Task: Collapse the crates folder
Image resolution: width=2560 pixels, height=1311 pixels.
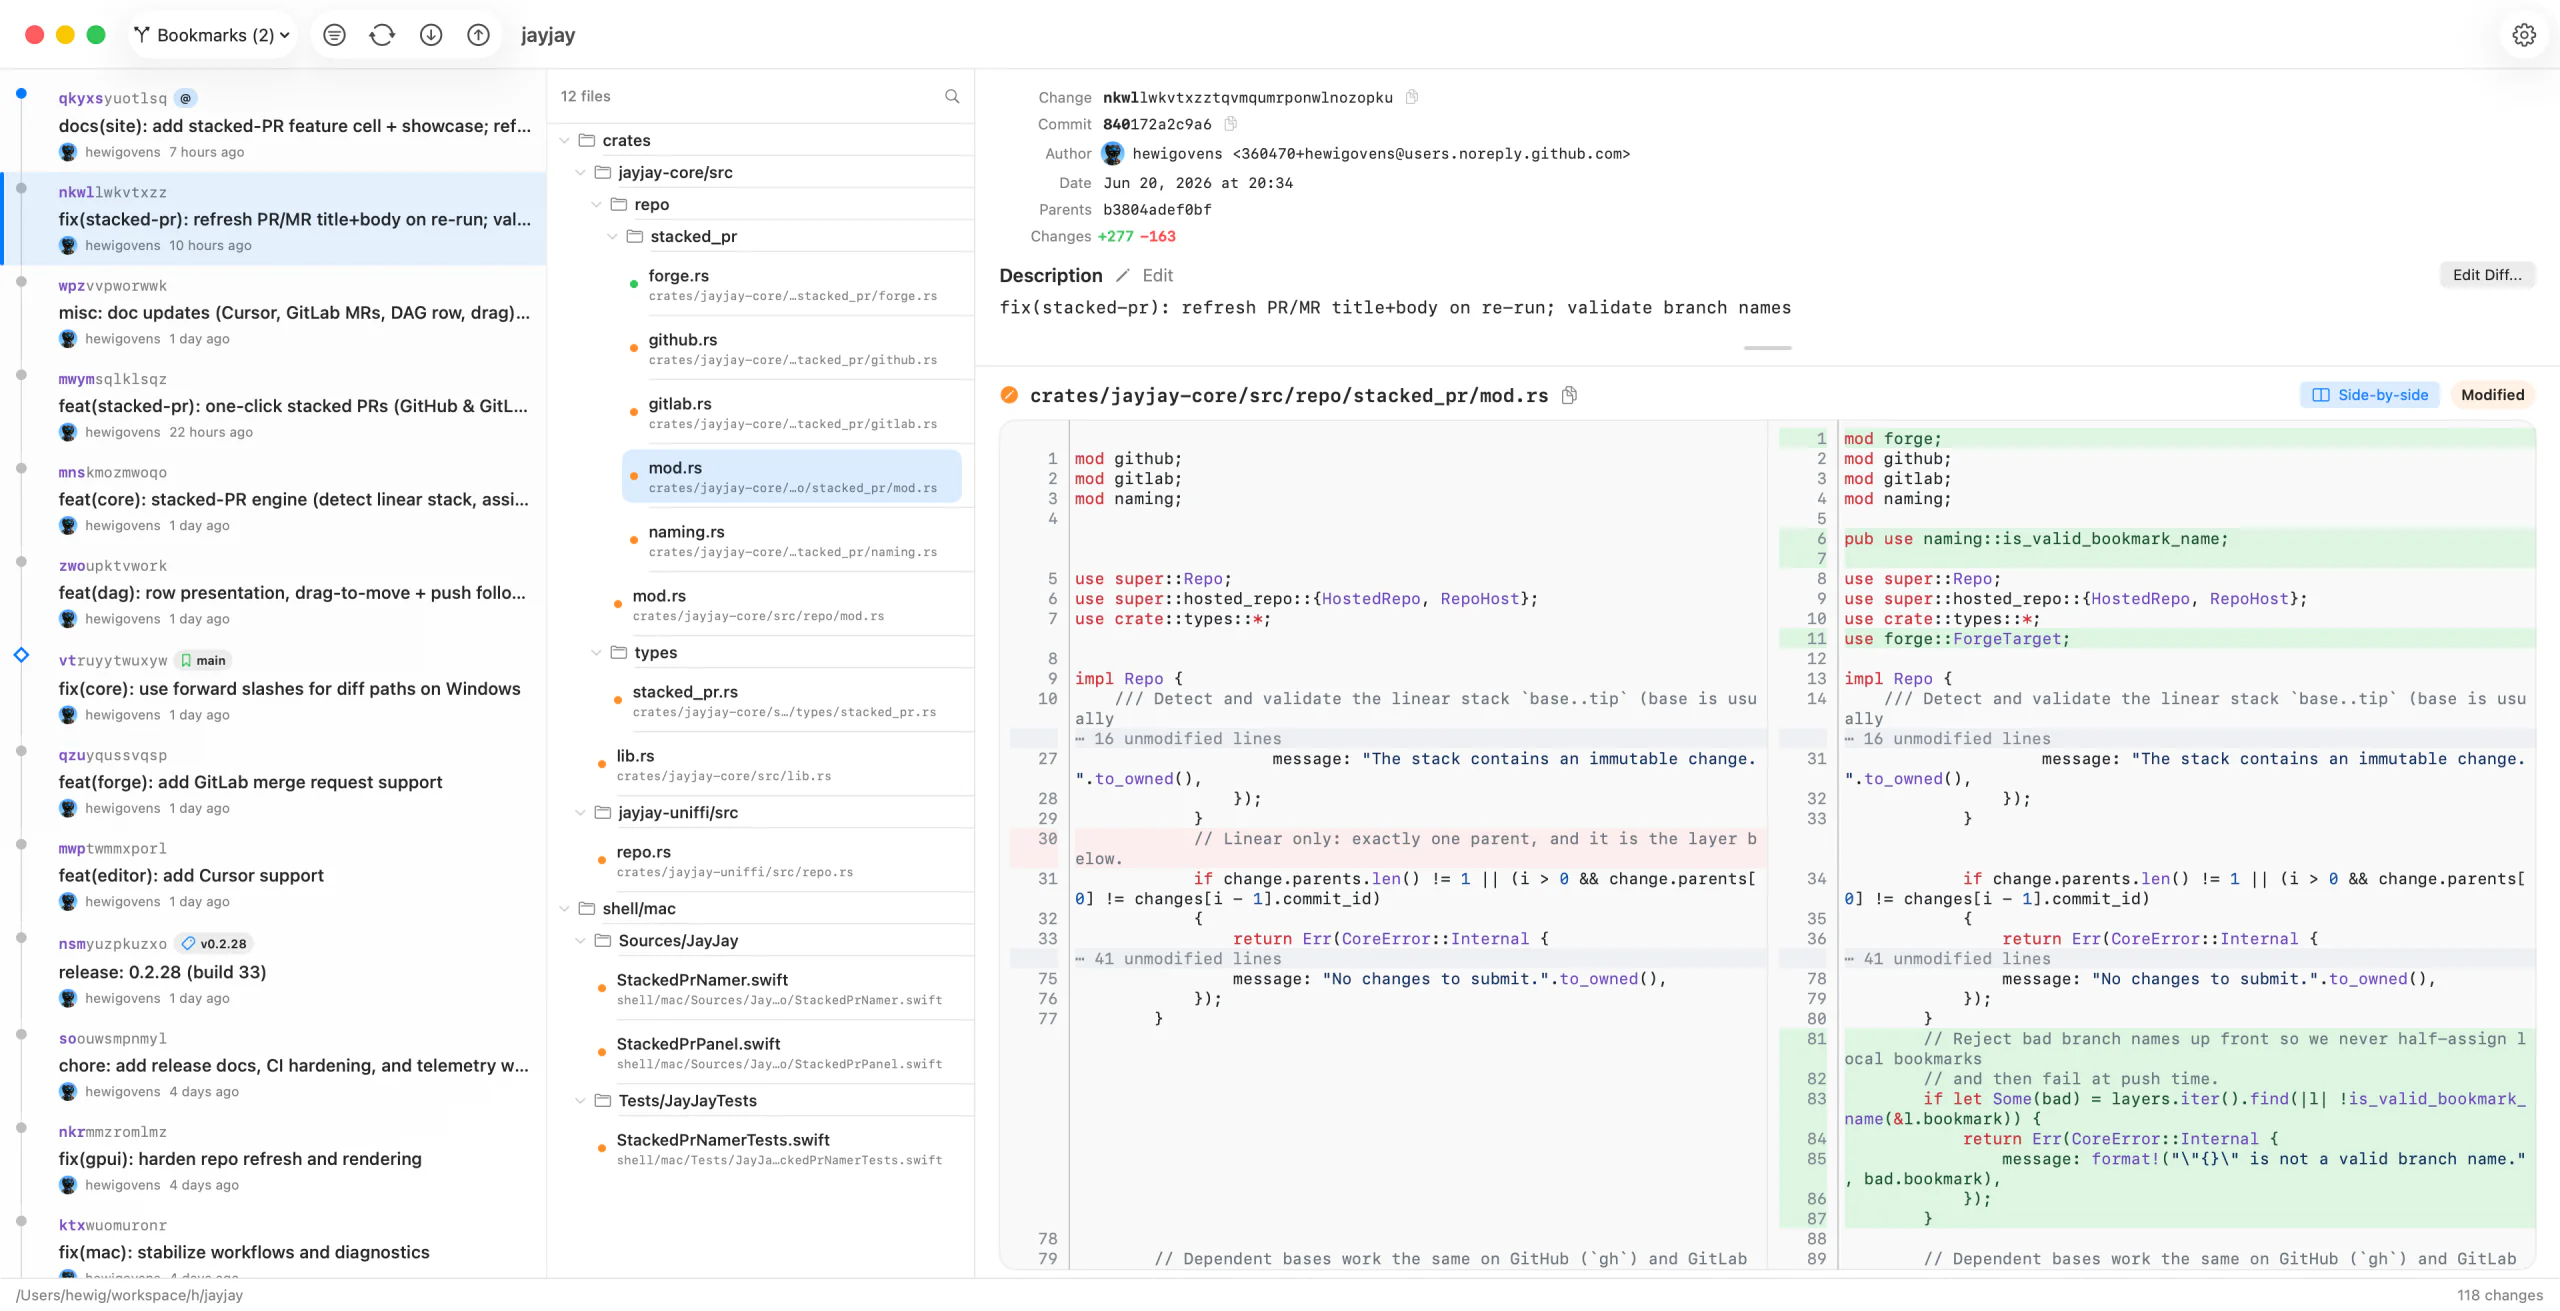Action: pos(564,140)
